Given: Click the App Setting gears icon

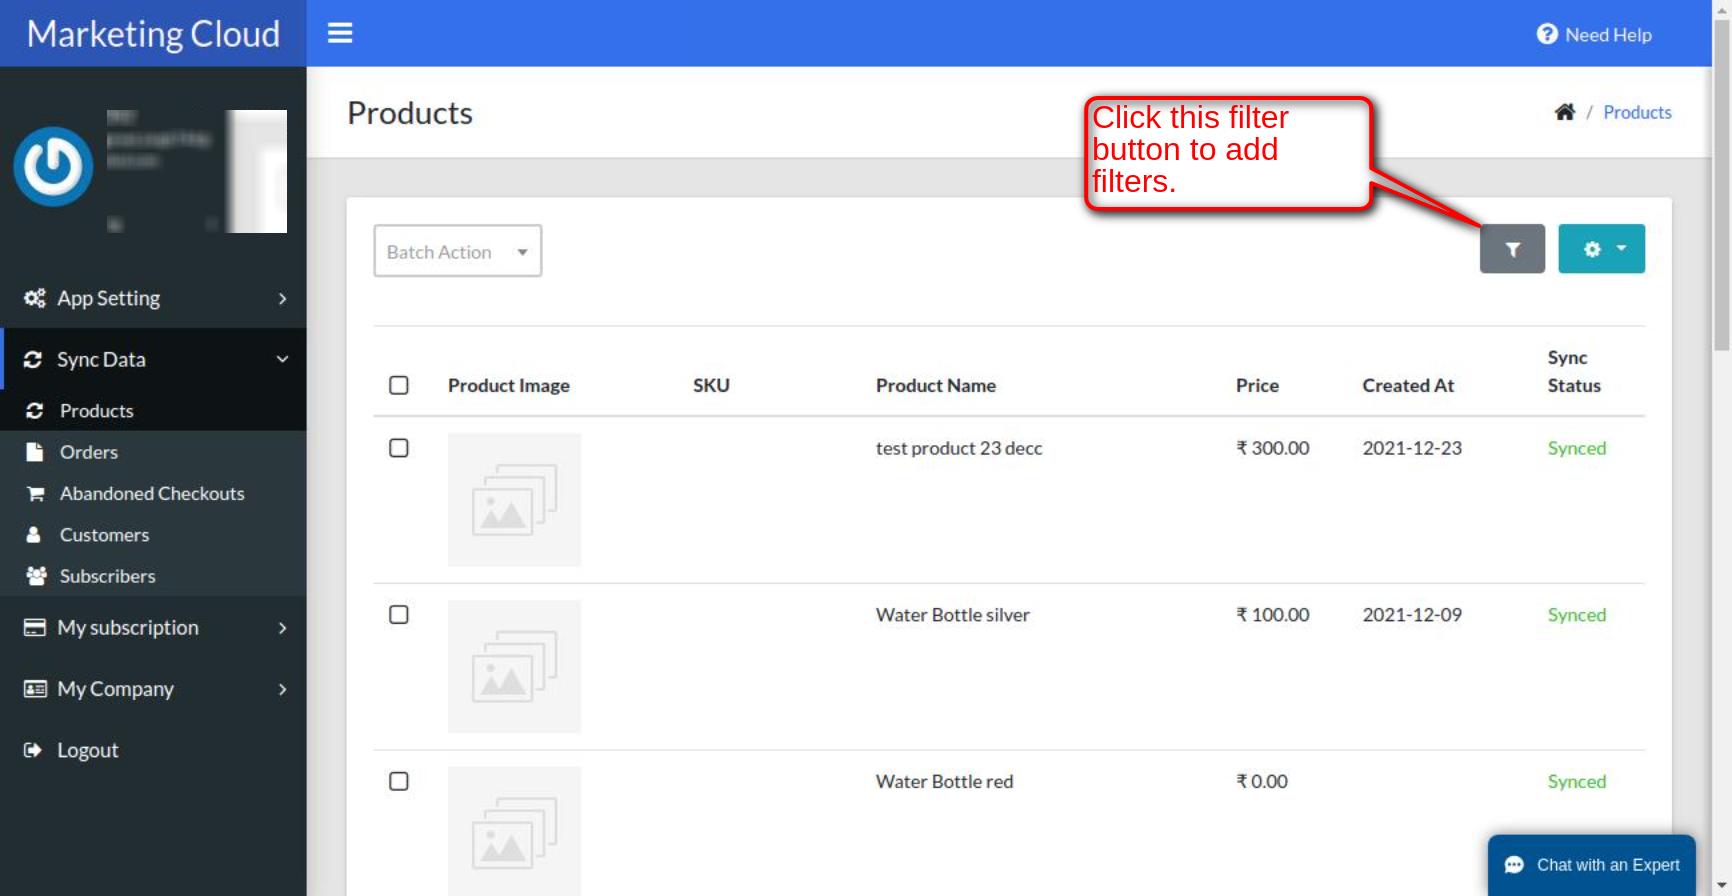Looking at the screenshot, I should 35,298.
